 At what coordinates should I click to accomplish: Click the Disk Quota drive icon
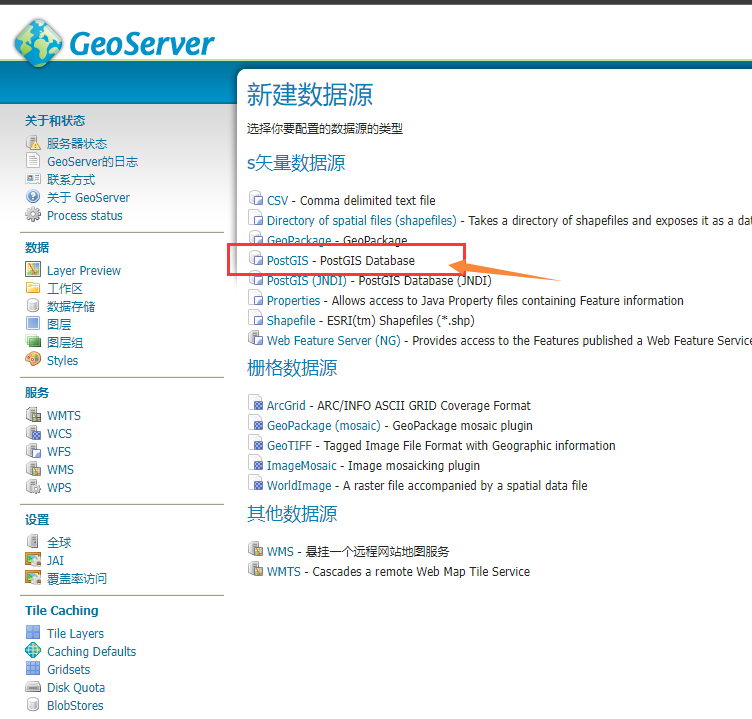point(33,686)
